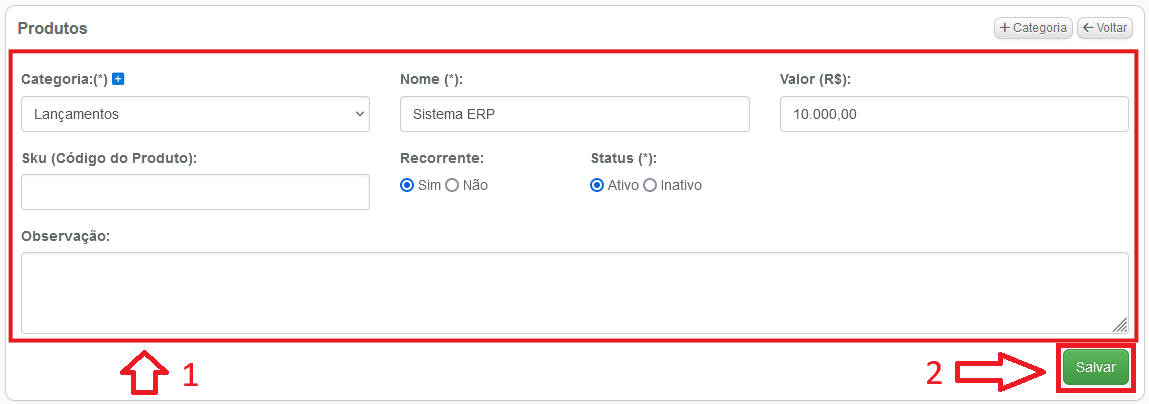Go back using the Voltar button
1149x404 pixels.
click(x=1105, y=28)
